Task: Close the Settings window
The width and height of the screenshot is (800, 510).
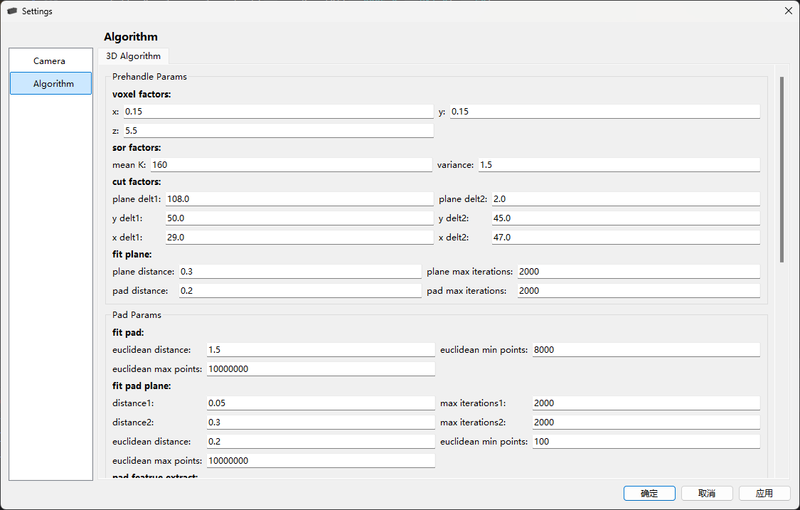Action: pyautogui.click(x=776, y=11)
